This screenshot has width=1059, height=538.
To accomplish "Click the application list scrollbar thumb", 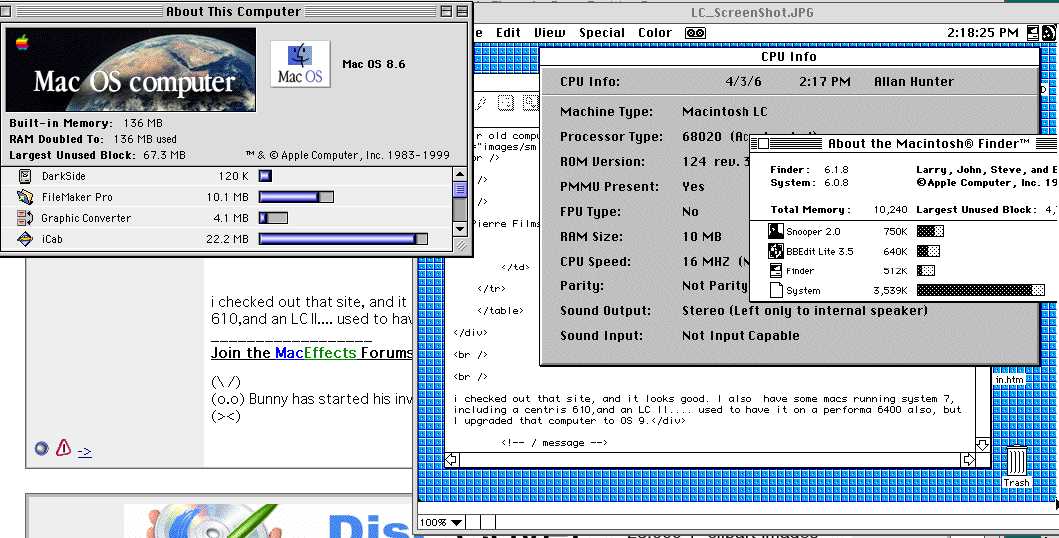I will point(459,189).
